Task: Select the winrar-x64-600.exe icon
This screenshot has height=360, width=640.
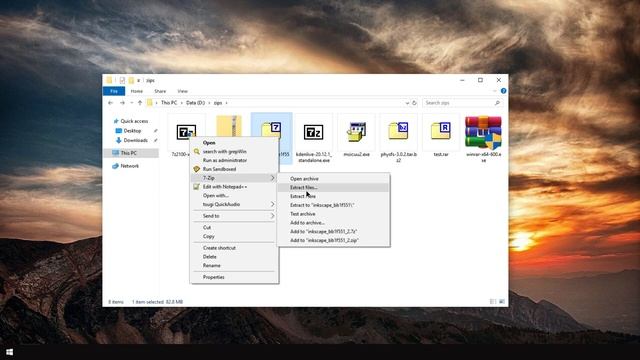Action: (x=483, y=132)
